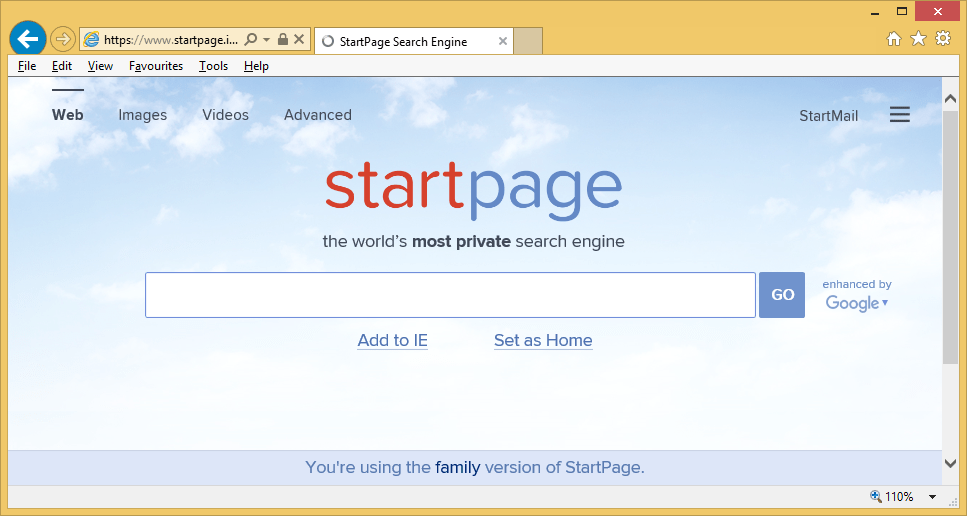This screenshot has width=967, height=516.
Task: Open the Tools gear icon
Action: (943, 39)
